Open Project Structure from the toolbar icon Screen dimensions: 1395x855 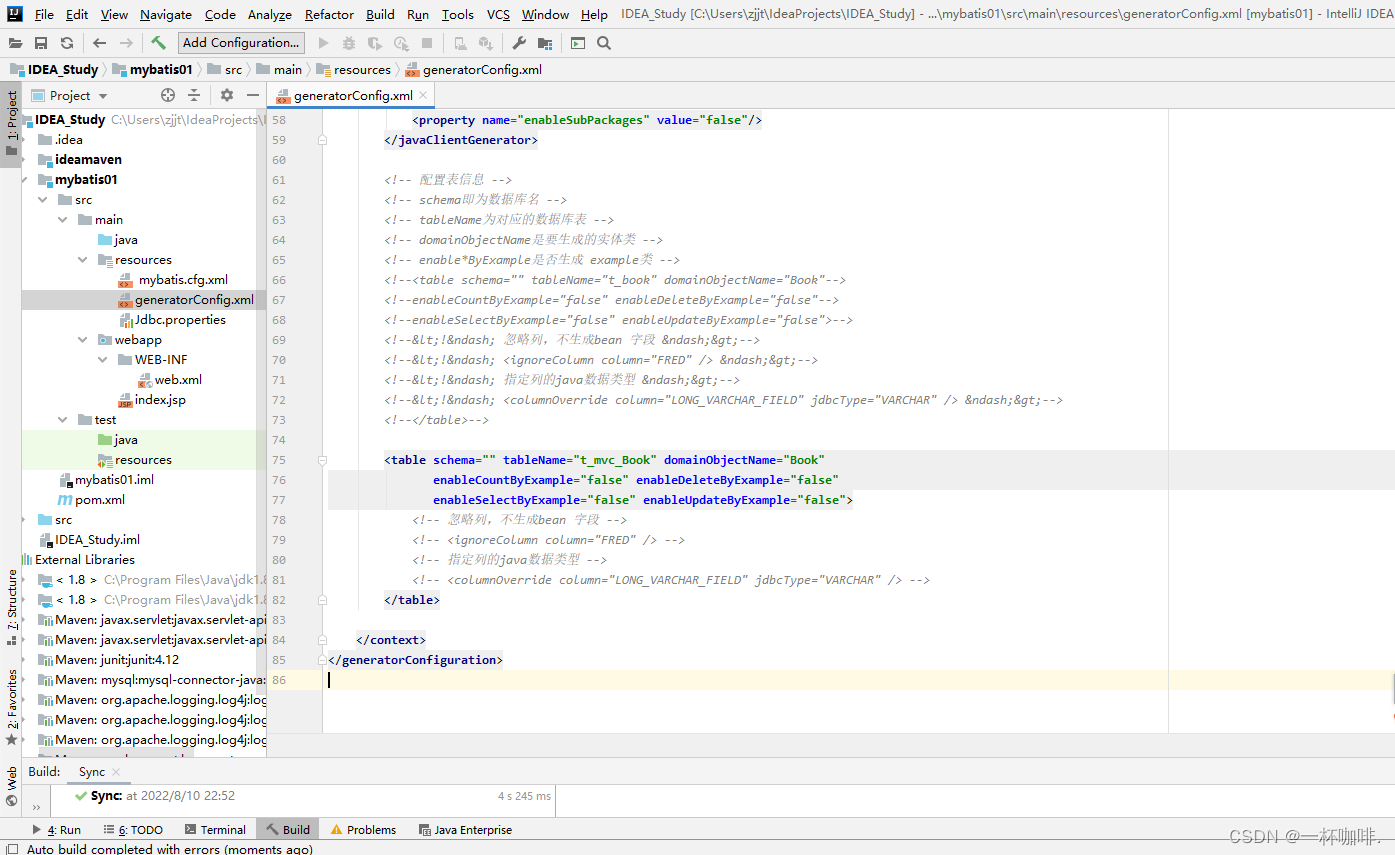(544, 43)
